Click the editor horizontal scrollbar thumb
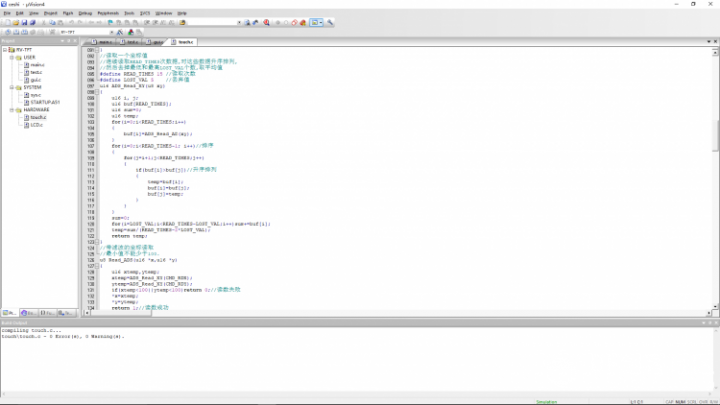Screen dimensions: 720x405 coord(121,313)
